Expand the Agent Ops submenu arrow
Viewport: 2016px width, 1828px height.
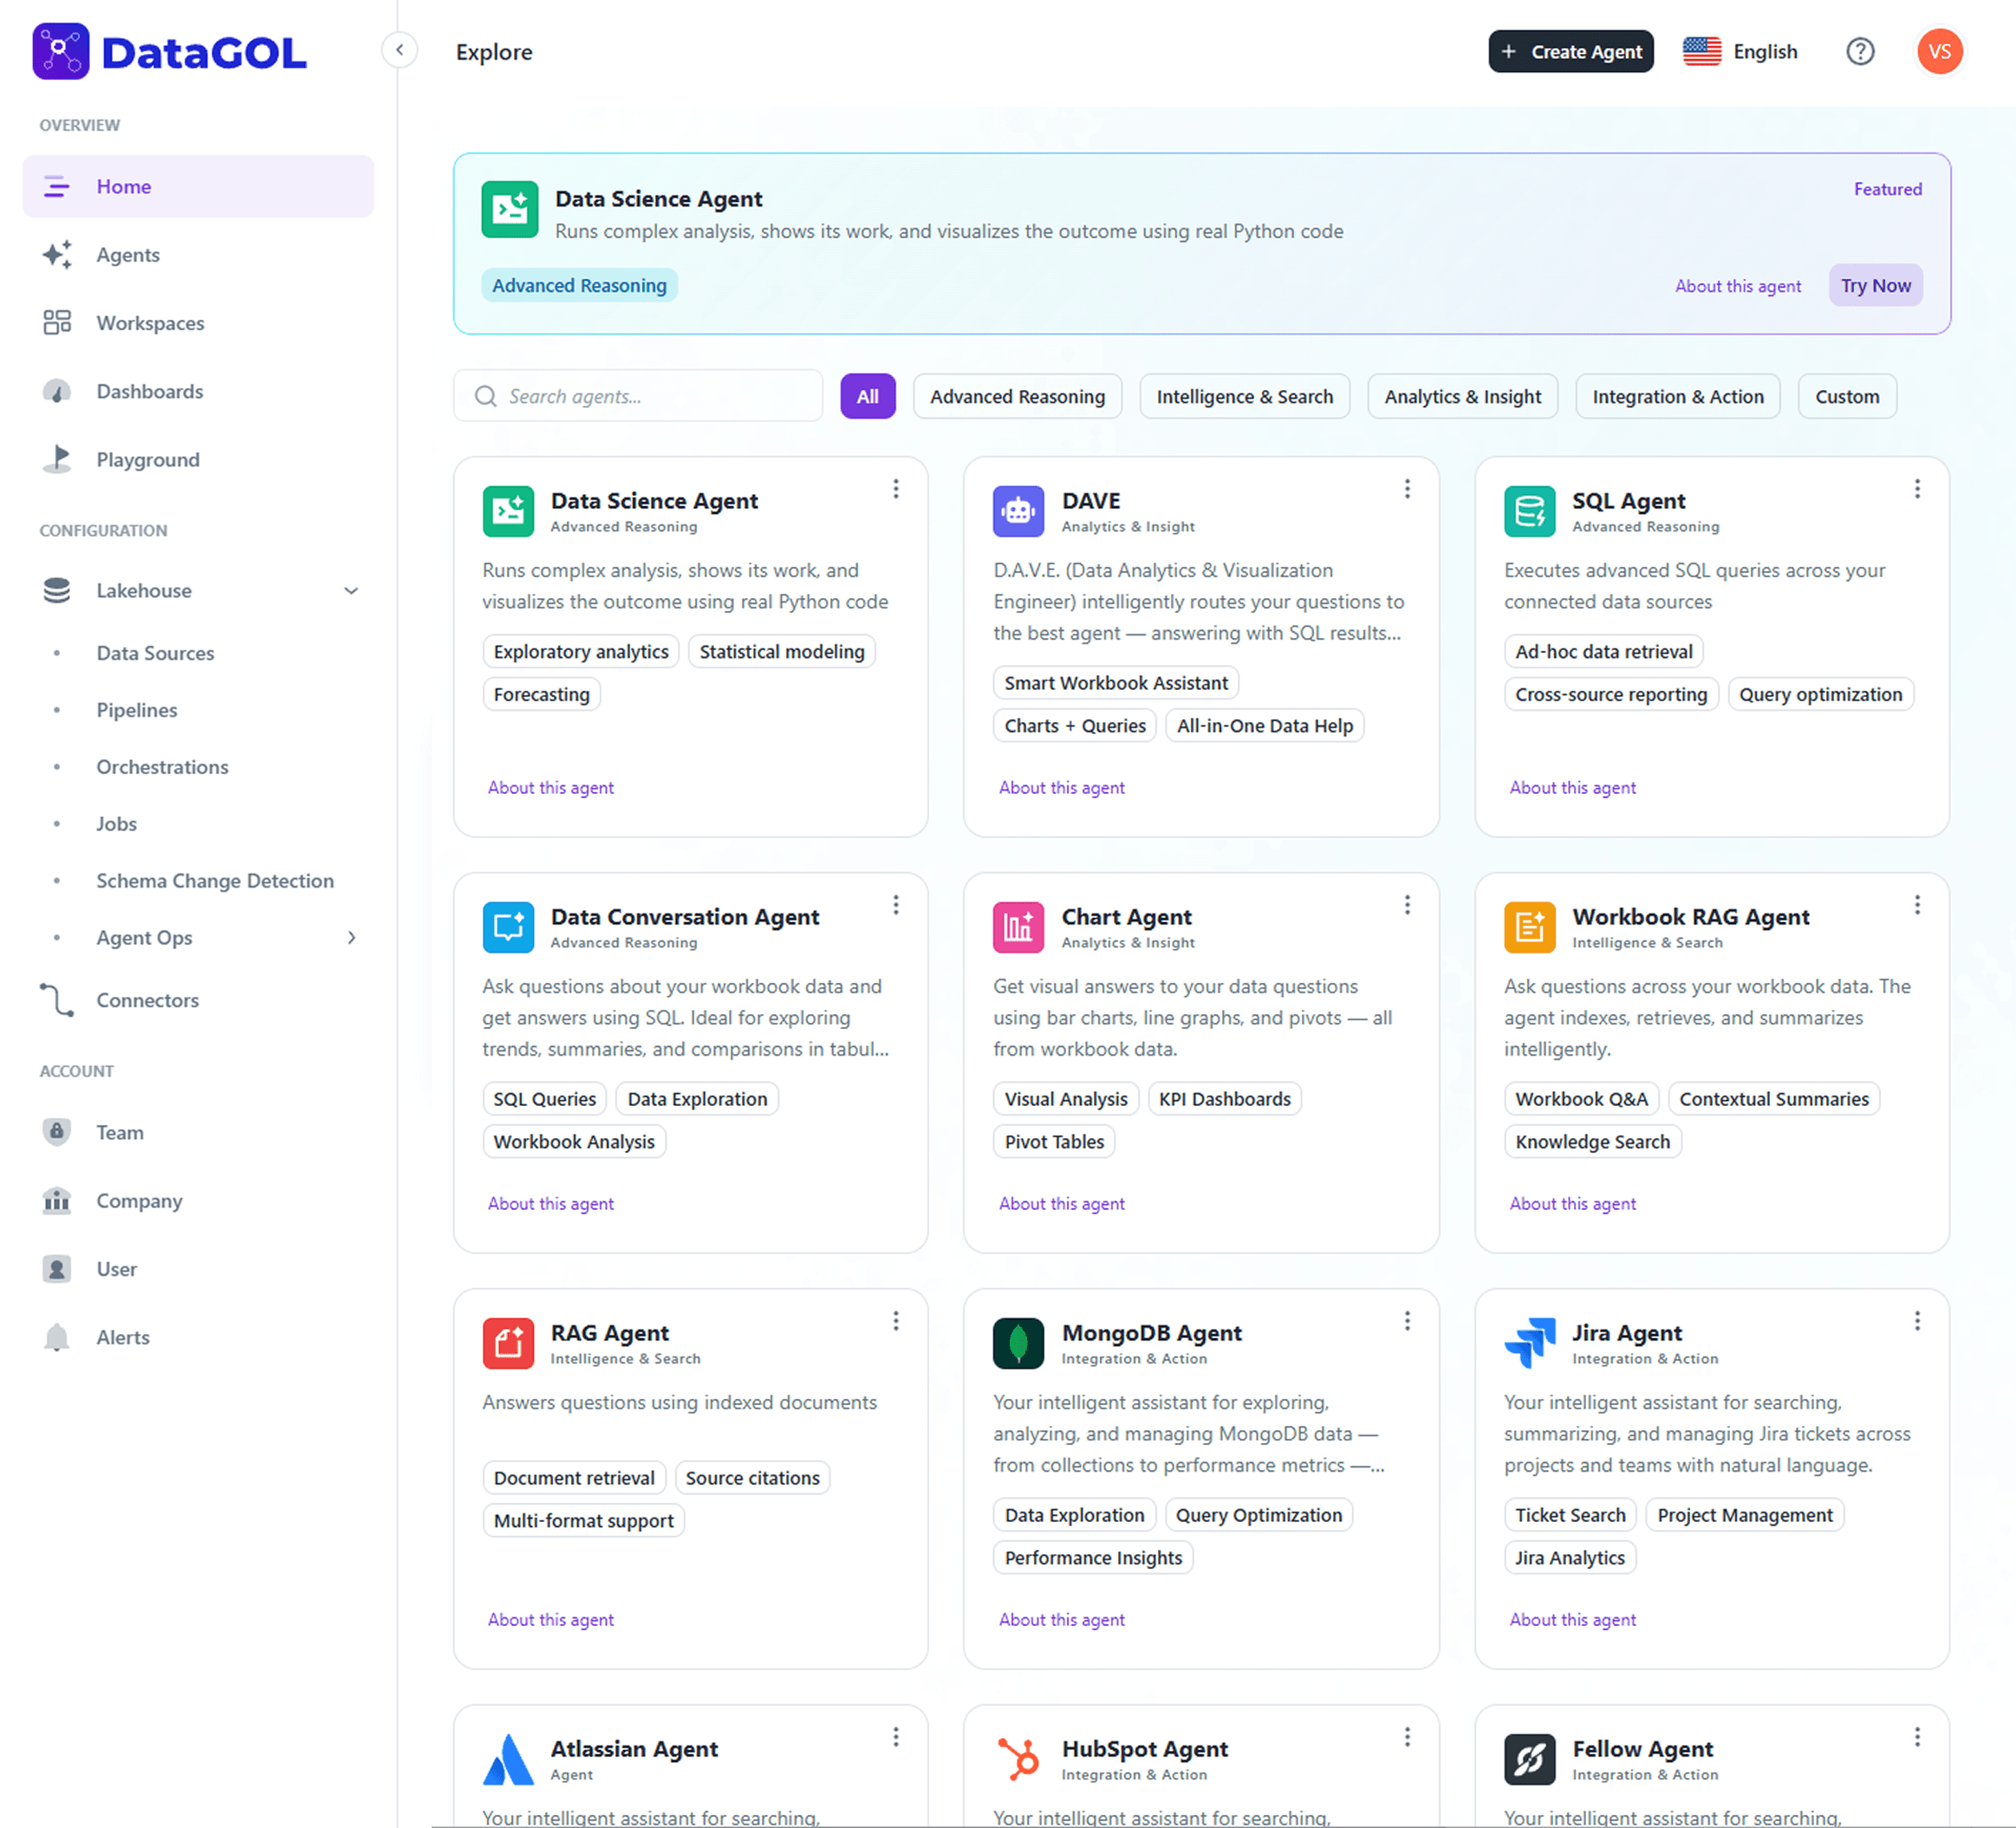[351, 938]
